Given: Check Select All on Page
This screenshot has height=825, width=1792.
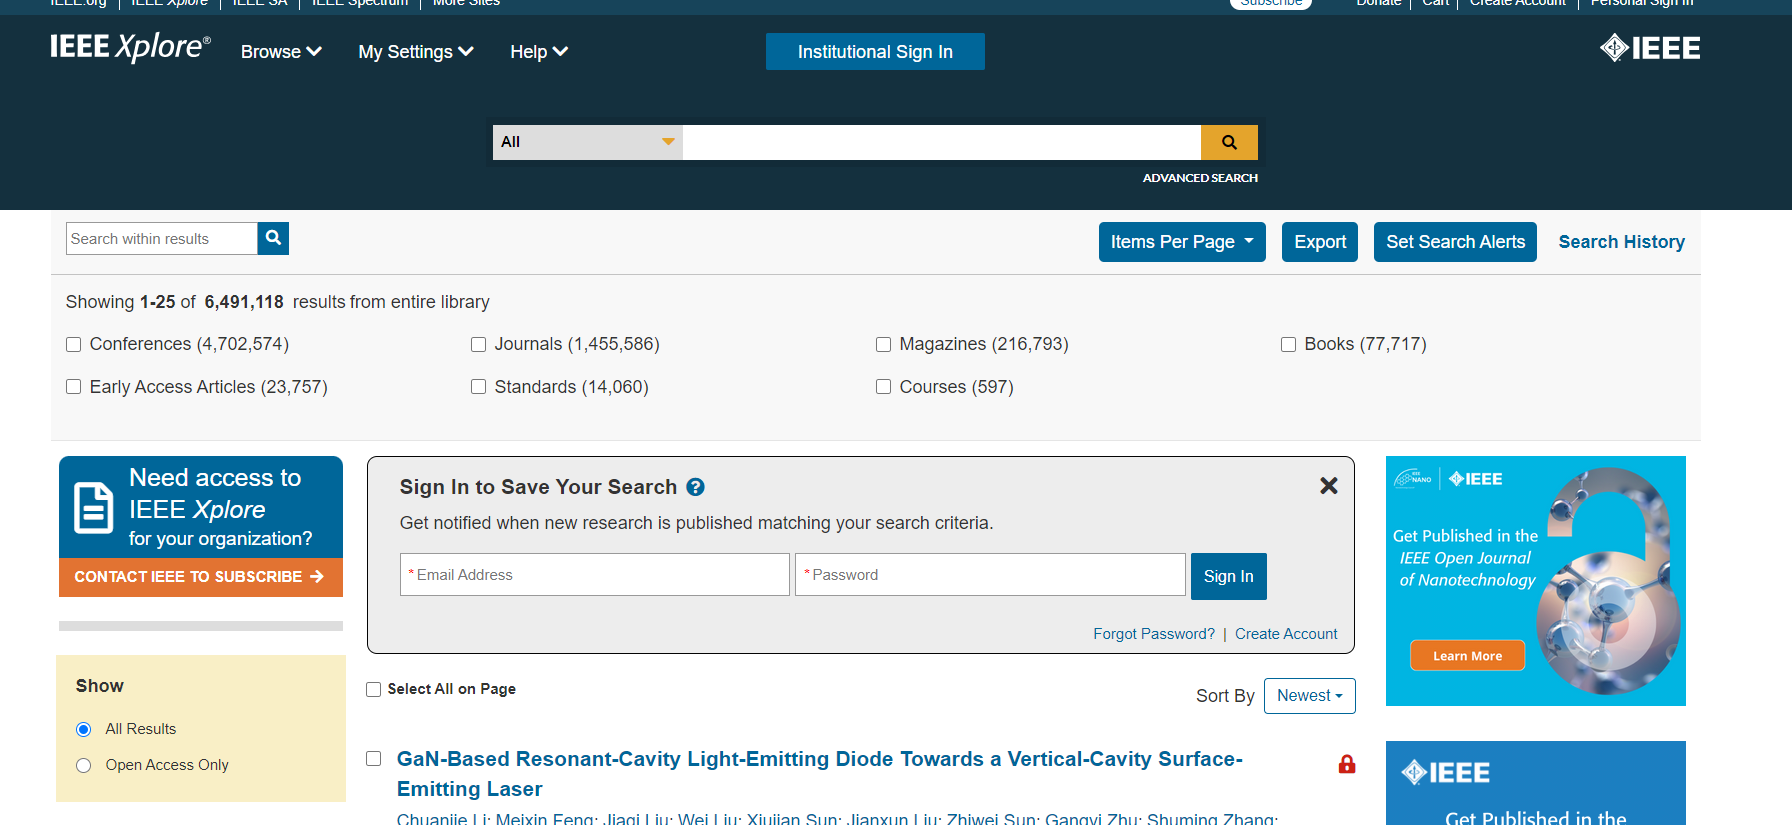Looking at the screenshot, I should [373, 689].
